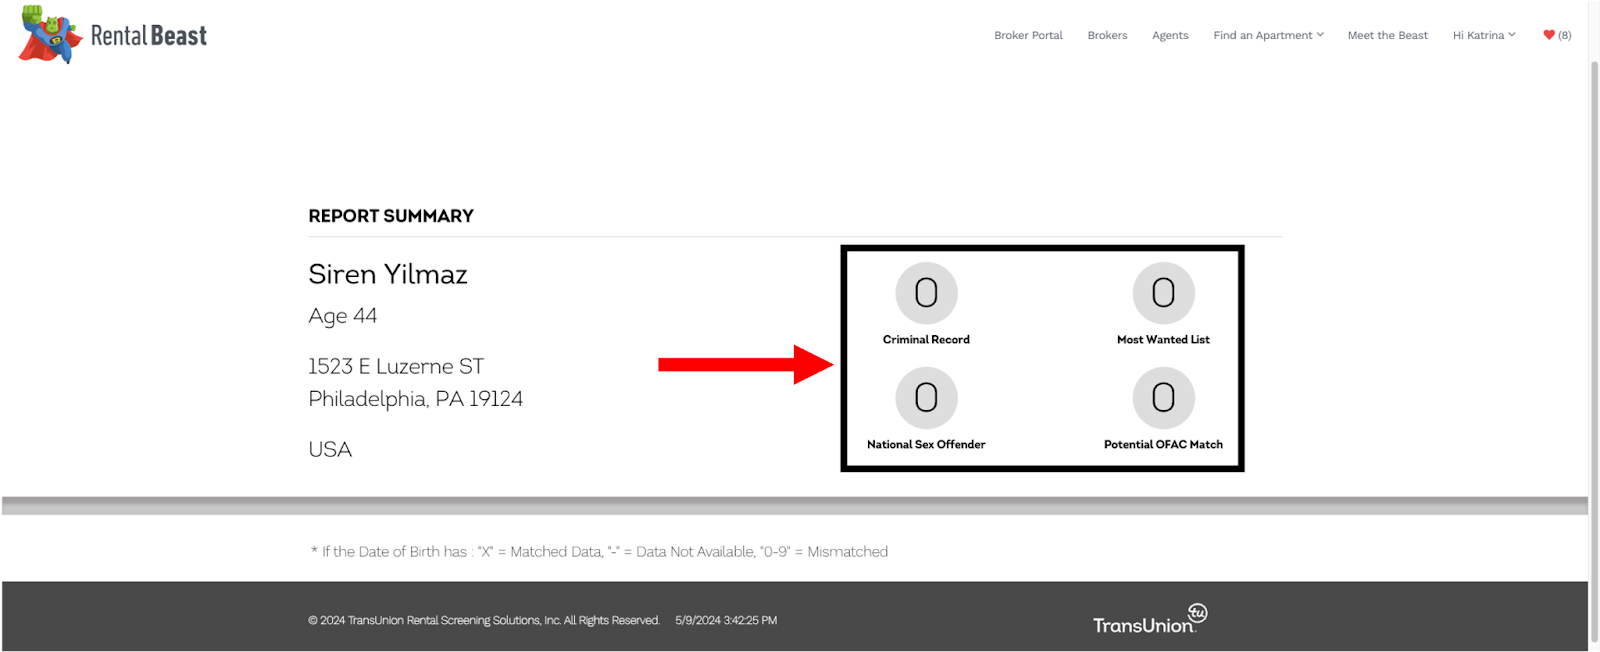Click the Rental Beast wordmark text
1600x652 pixels.
(149, 36)
